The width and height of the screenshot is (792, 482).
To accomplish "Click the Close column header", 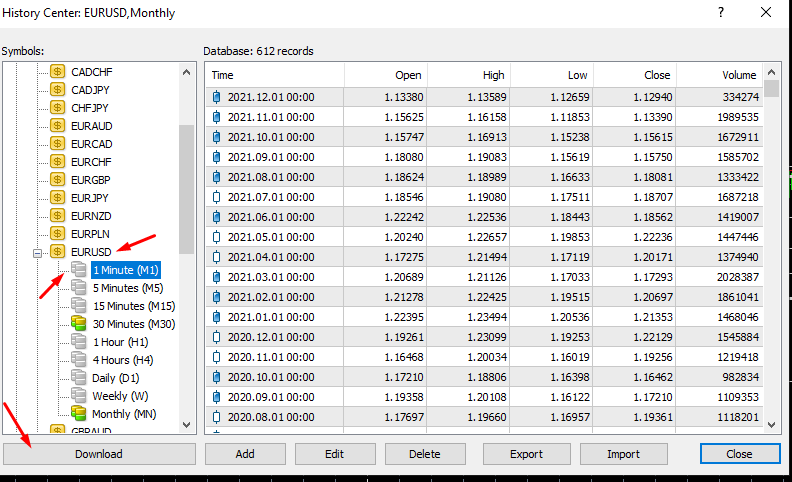I will click(635, 75).
